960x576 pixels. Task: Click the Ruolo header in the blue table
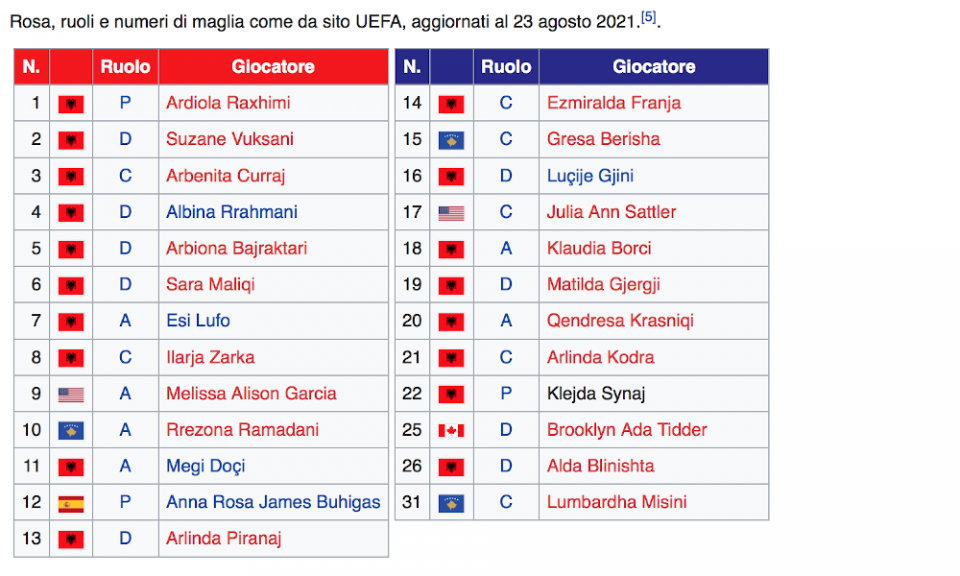tap(506, 66)
